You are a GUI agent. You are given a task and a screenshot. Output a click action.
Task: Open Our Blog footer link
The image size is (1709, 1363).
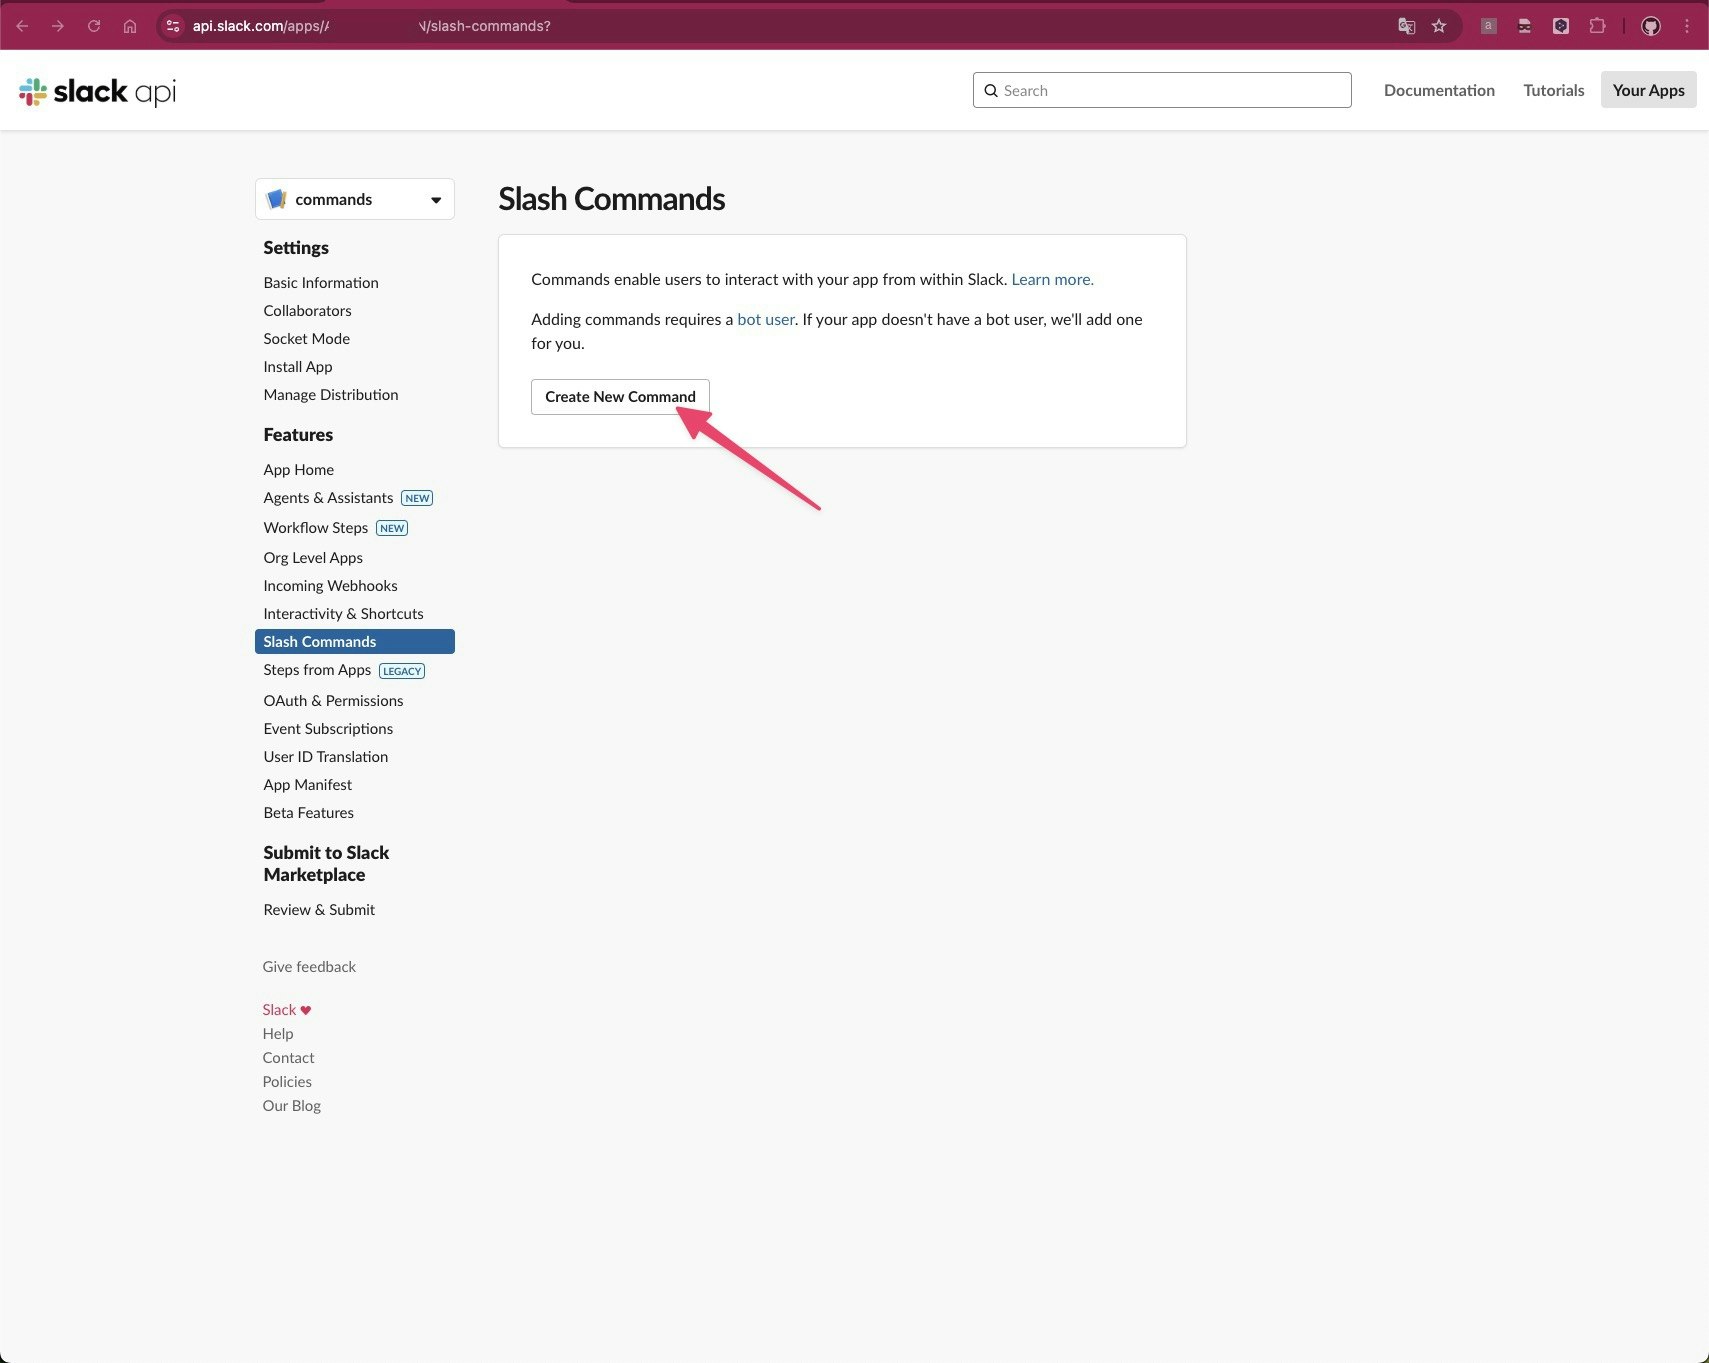291,1106
